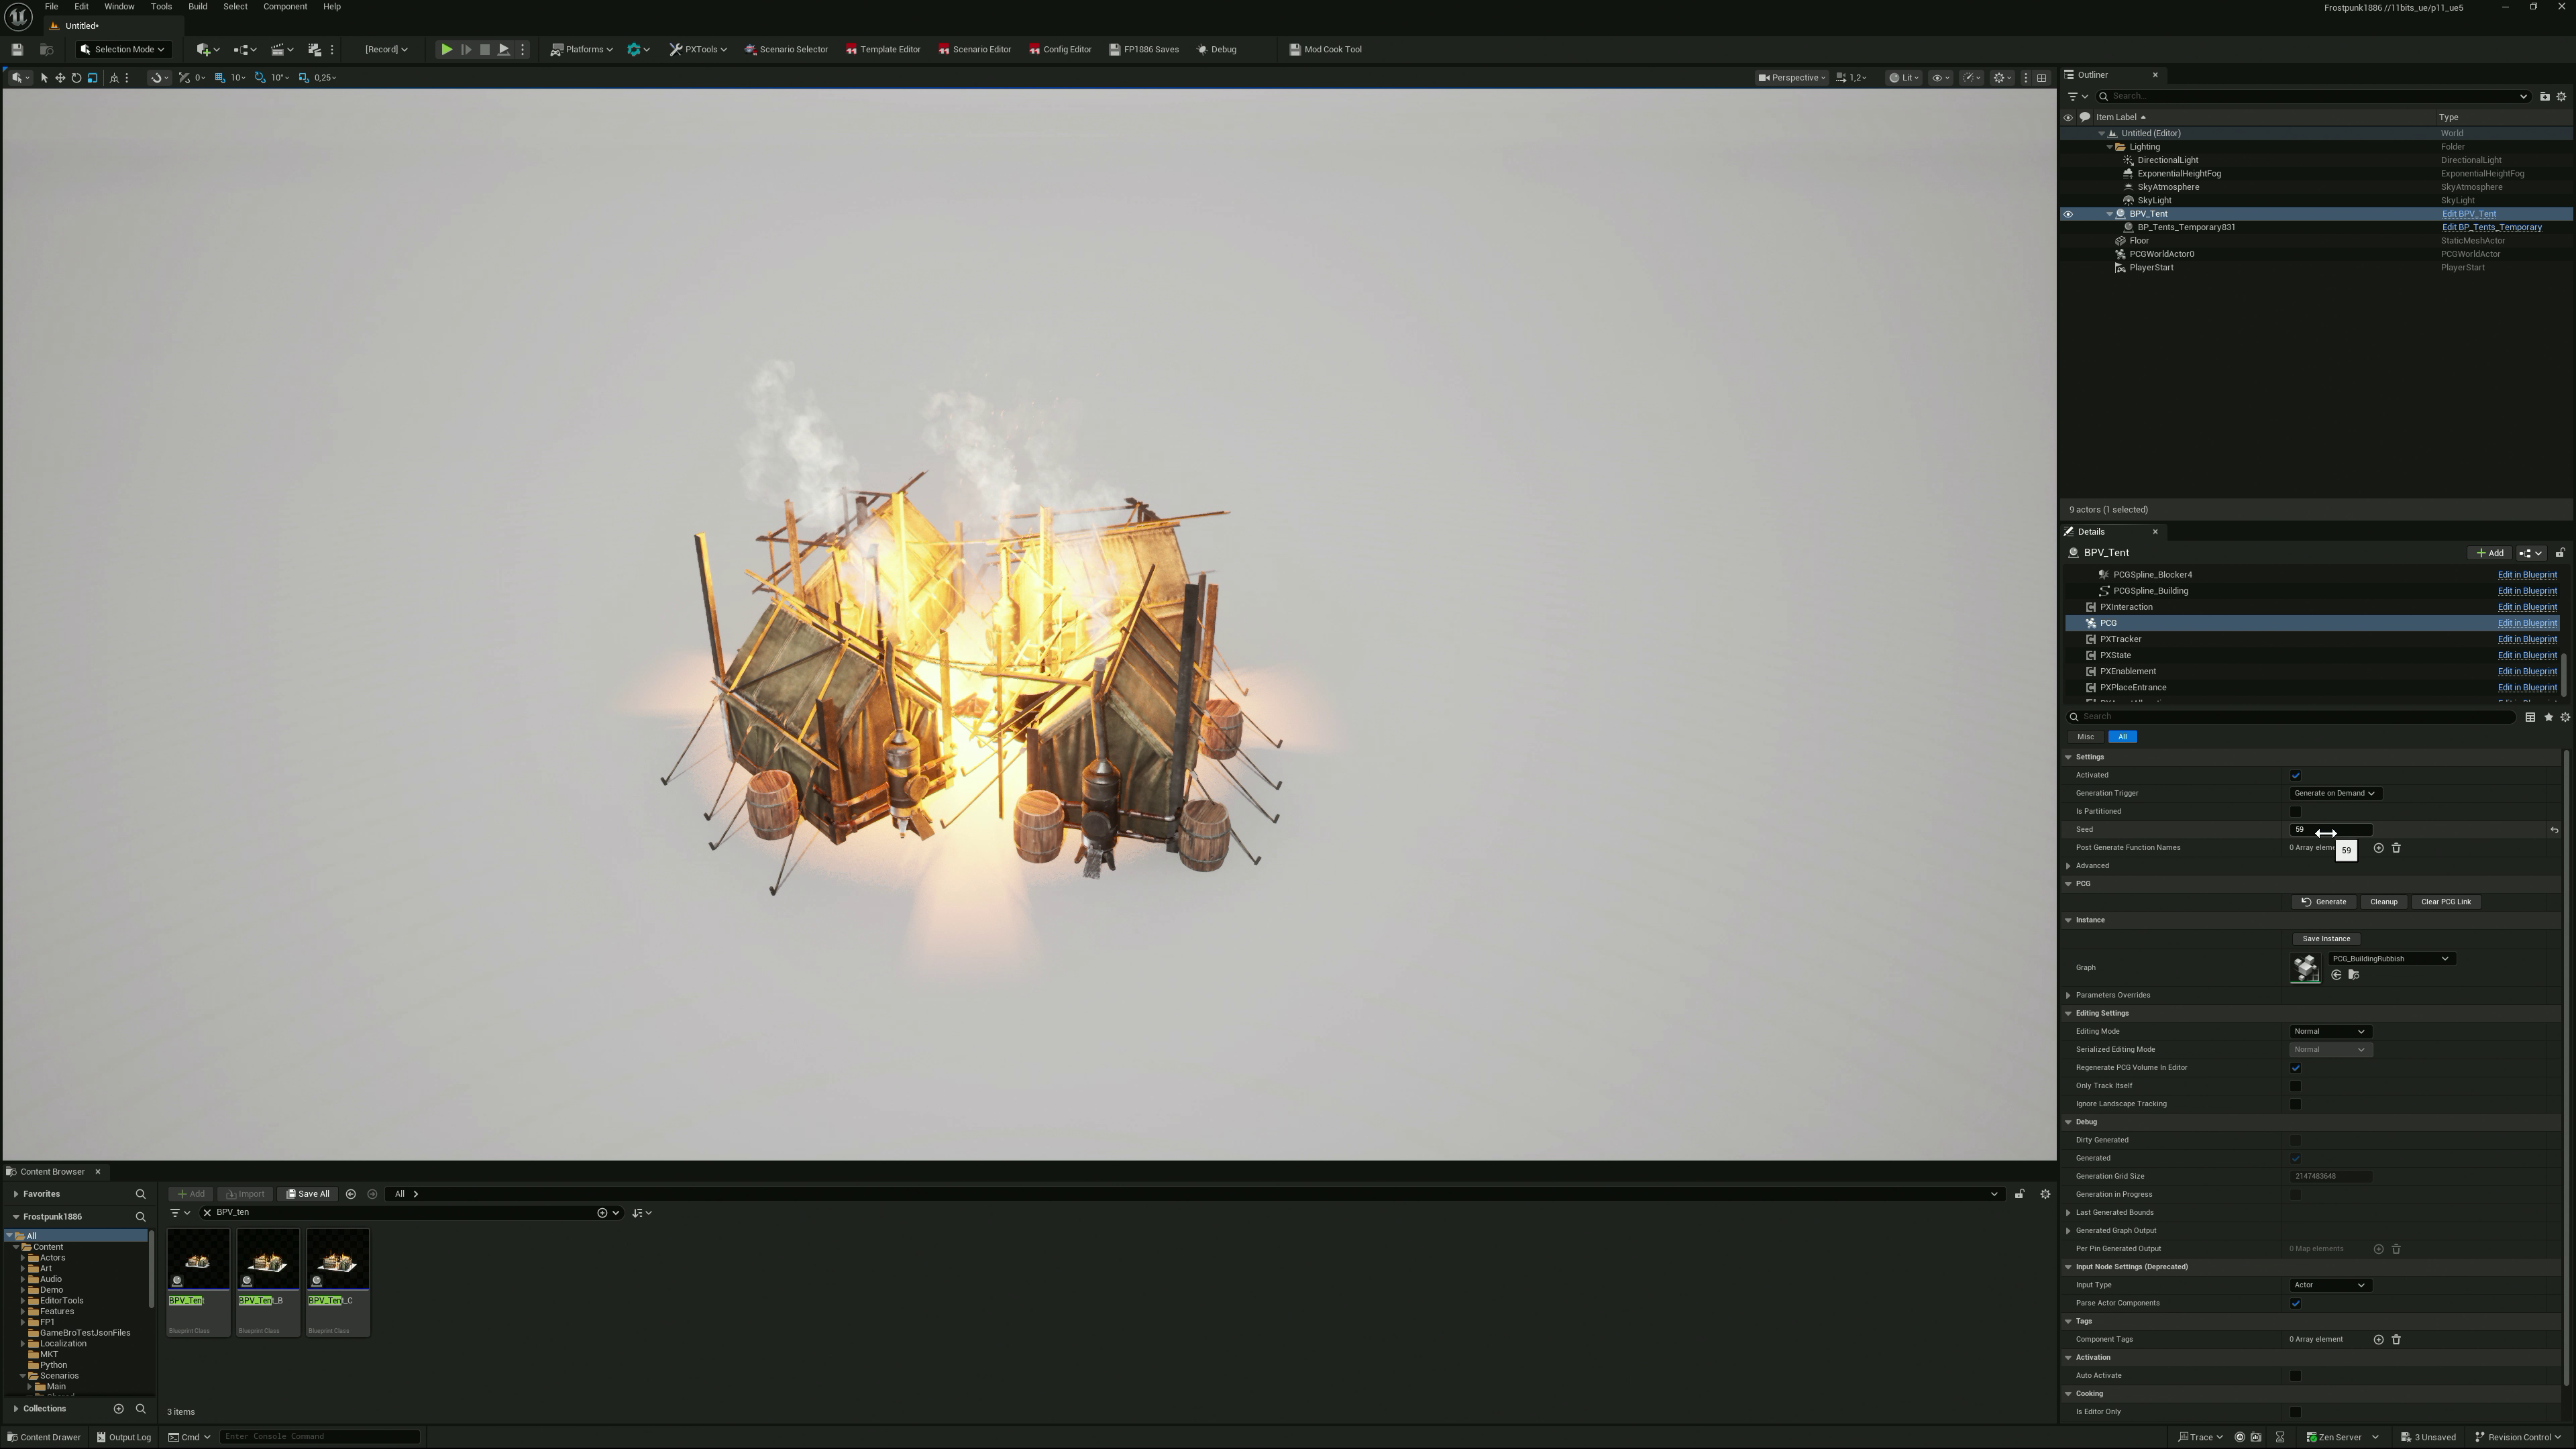
Task: Open the Input Type Actor dropdown
Action: (2330, 1286)
